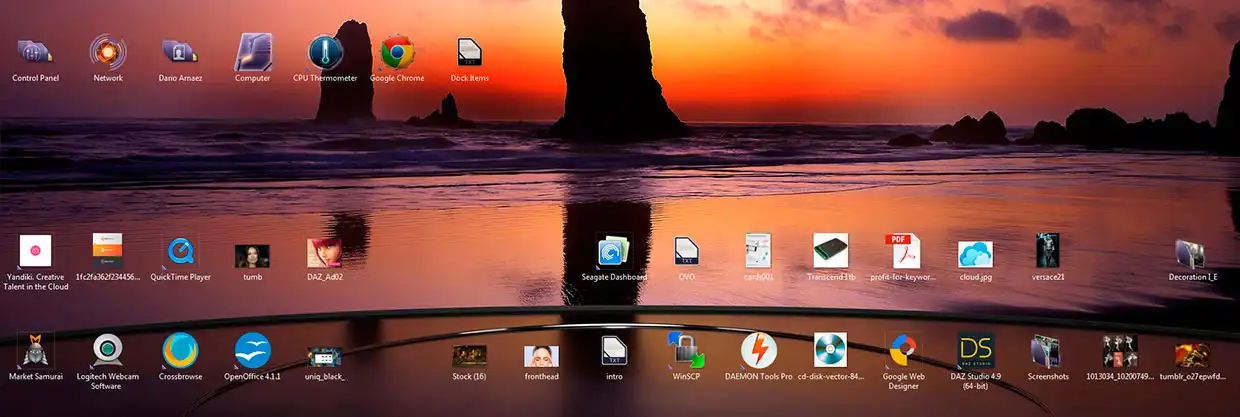
Task: Launch OpenOffice 4.1.1 shortcut
Action: point(252,351)
